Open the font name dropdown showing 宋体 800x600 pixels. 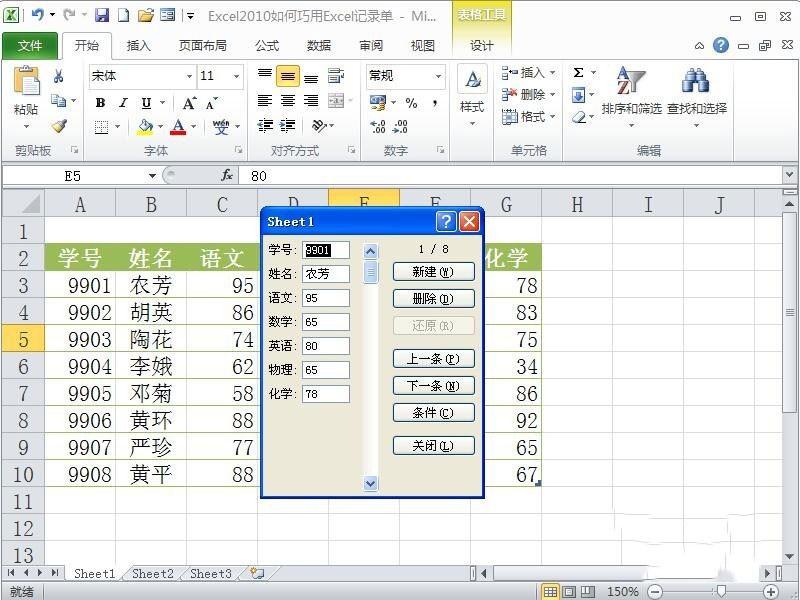click(139, 76)
